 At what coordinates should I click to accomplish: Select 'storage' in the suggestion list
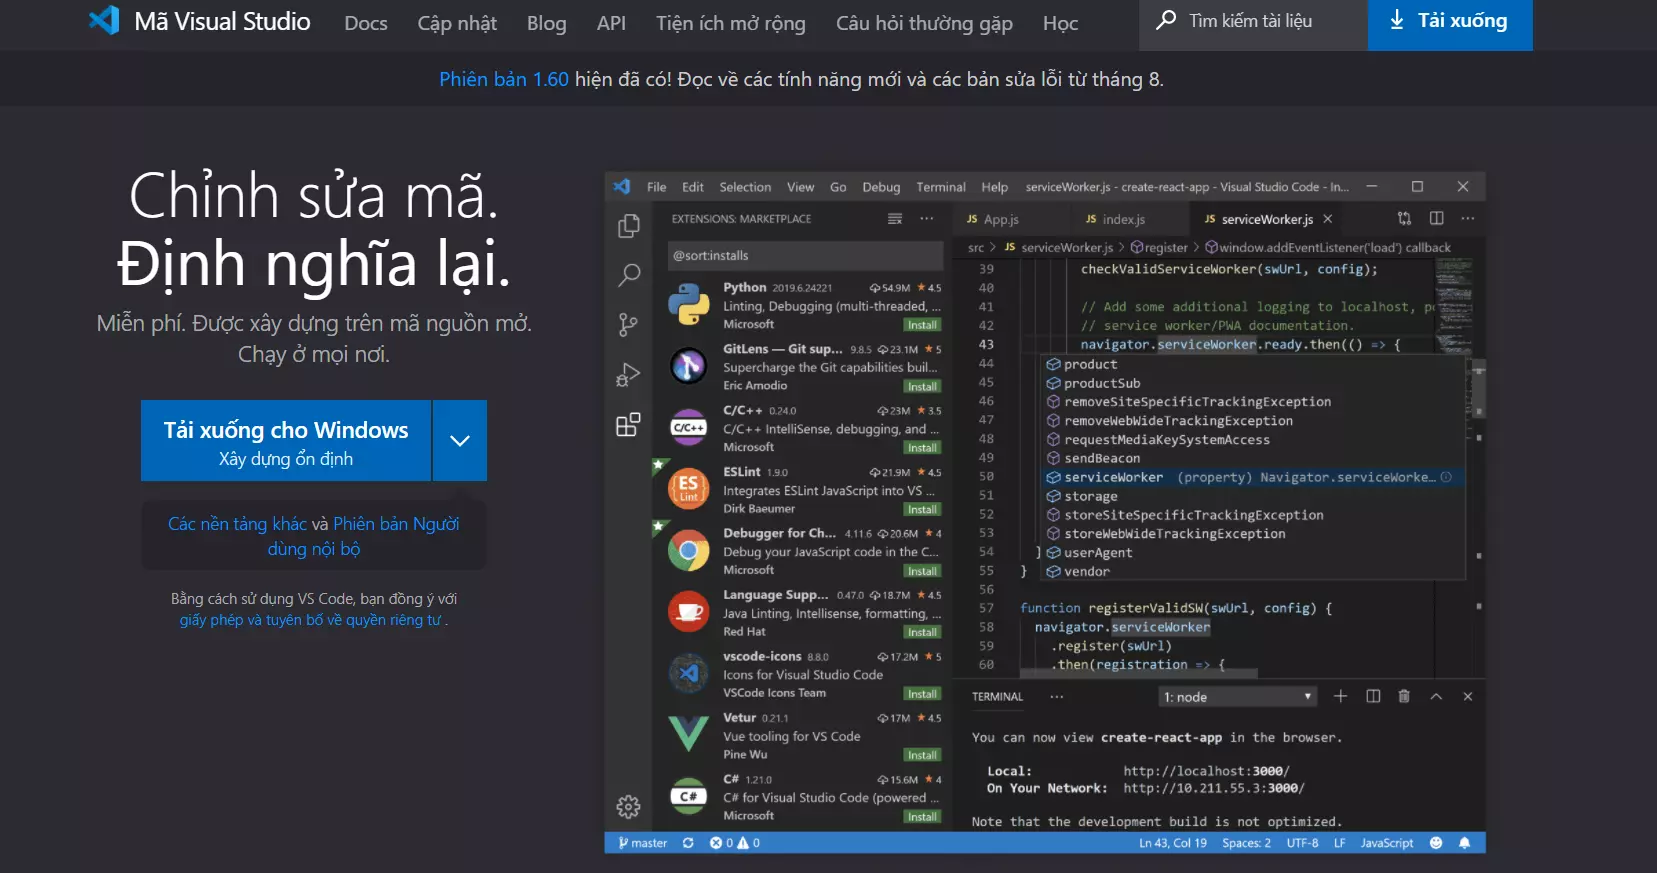[1252, 496]
